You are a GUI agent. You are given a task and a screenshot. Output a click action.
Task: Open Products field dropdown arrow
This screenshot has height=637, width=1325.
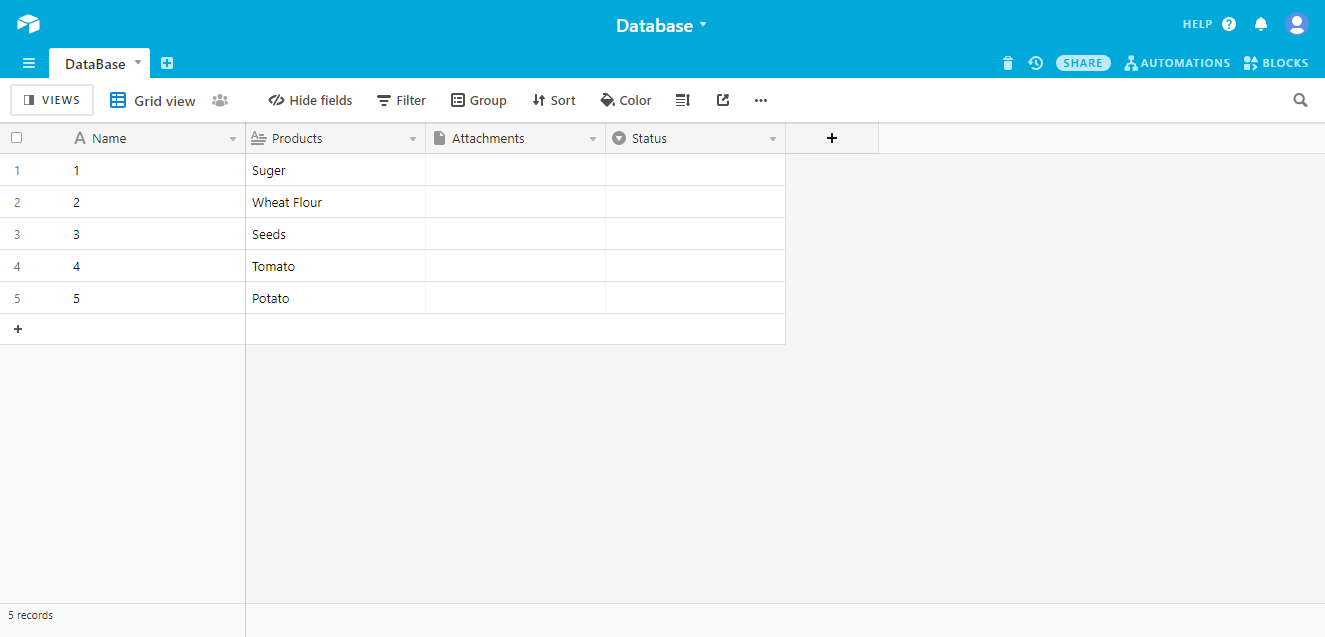pos(413,139)
